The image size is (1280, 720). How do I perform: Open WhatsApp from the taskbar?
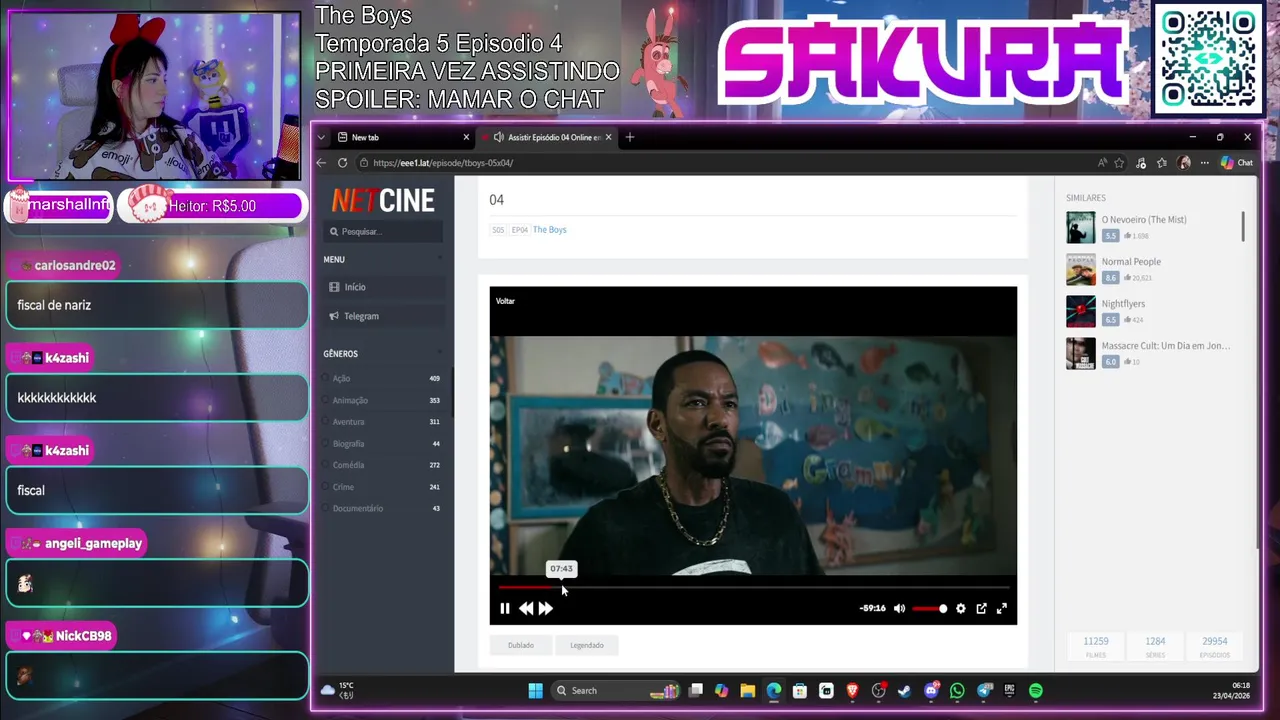[x=957, y=690]
